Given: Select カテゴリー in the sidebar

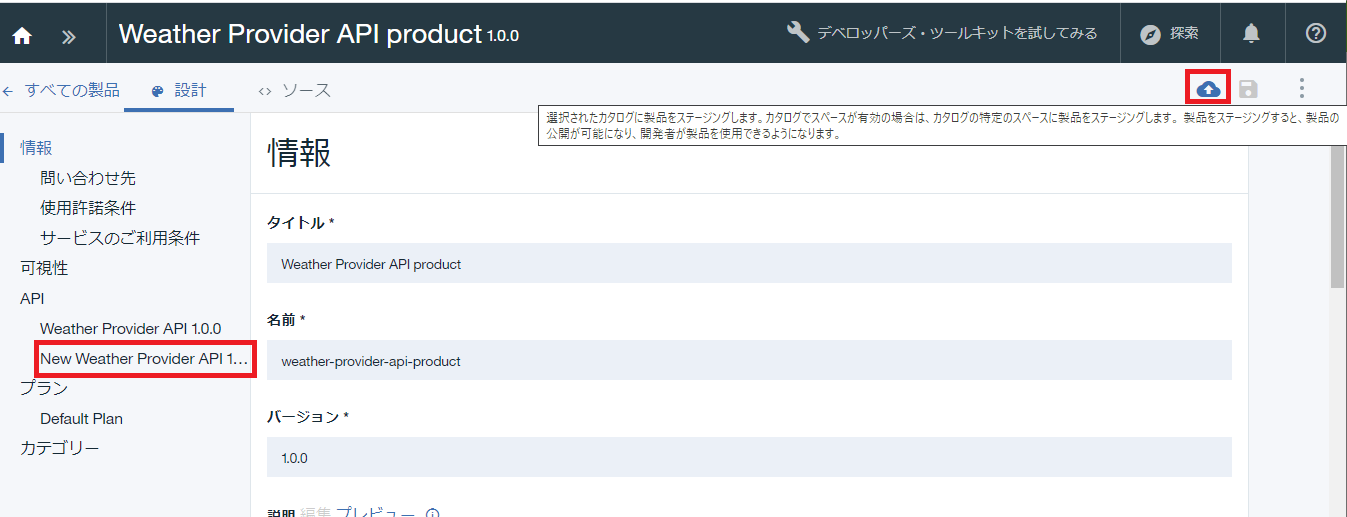Looking at the screenshot, I should (60, 448).
